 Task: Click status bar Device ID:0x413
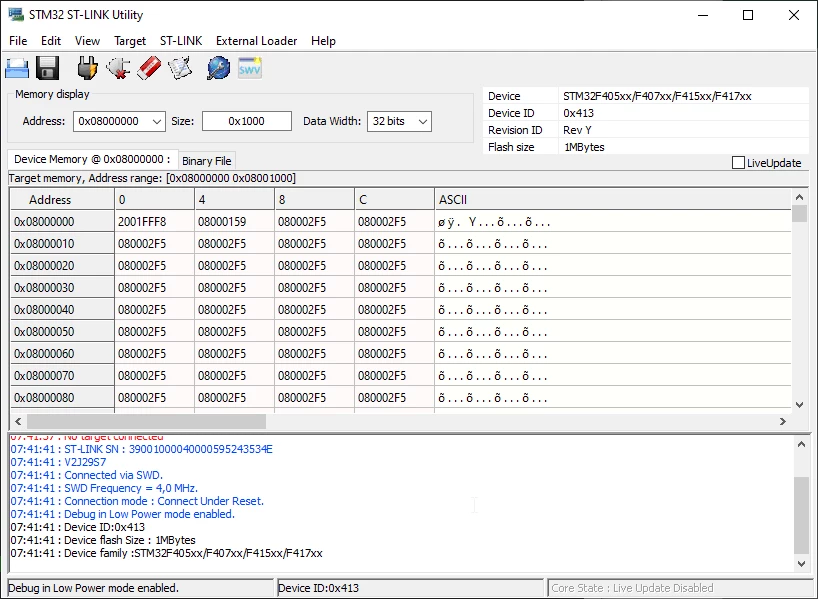(410, 588)
